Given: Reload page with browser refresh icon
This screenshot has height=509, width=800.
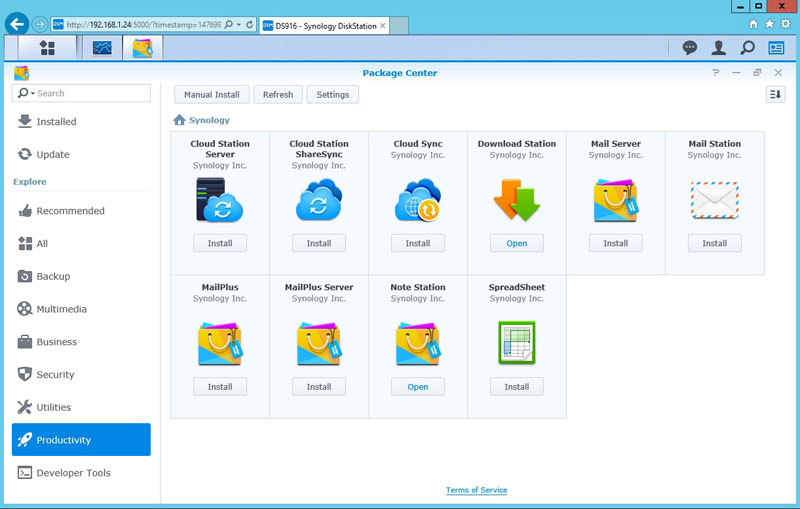Looking at the screenshot, I should tap(249, 24).
